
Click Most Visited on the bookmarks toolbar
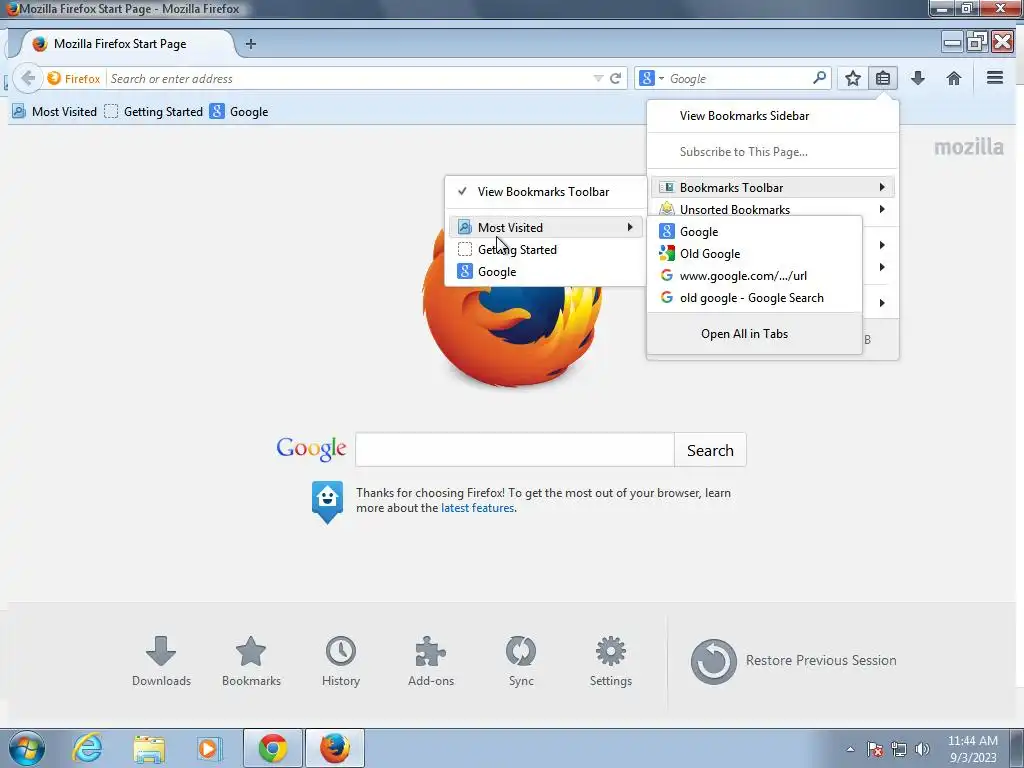point(55,112)
